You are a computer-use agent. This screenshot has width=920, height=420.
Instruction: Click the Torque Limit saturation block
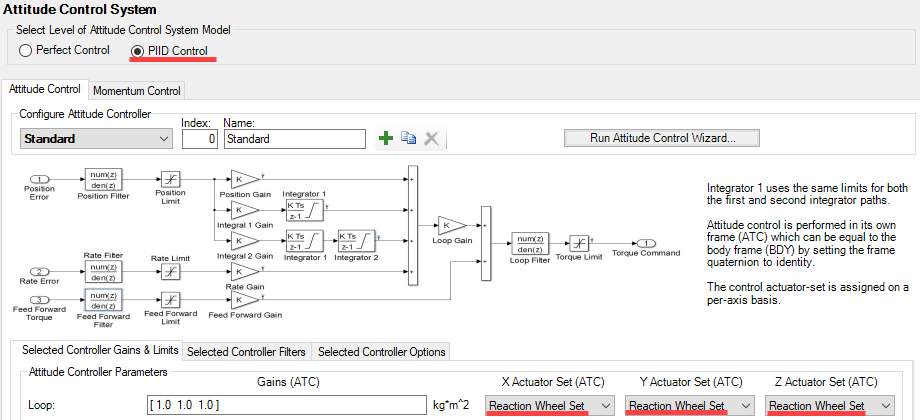(x=579, y=243)
